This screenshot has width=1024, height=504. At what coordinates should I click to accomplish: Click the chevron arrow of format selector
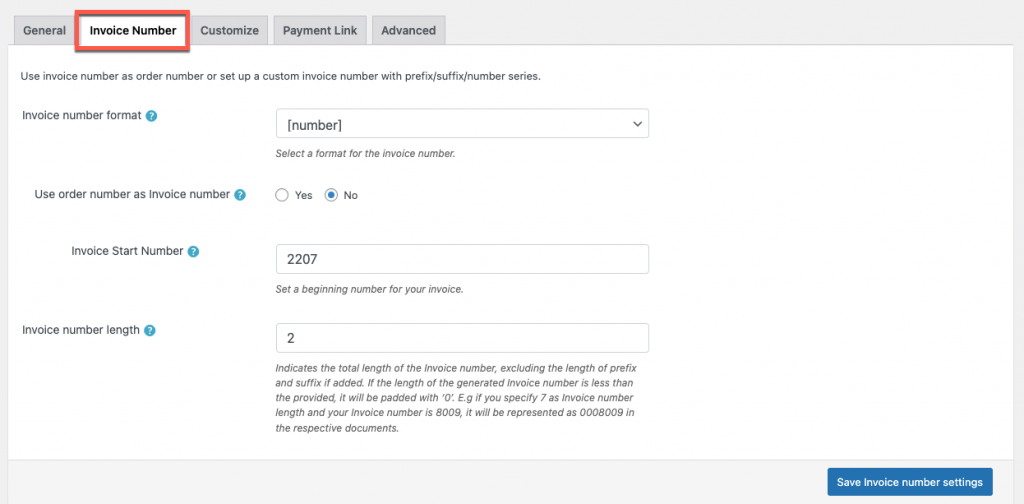(637, 124)
